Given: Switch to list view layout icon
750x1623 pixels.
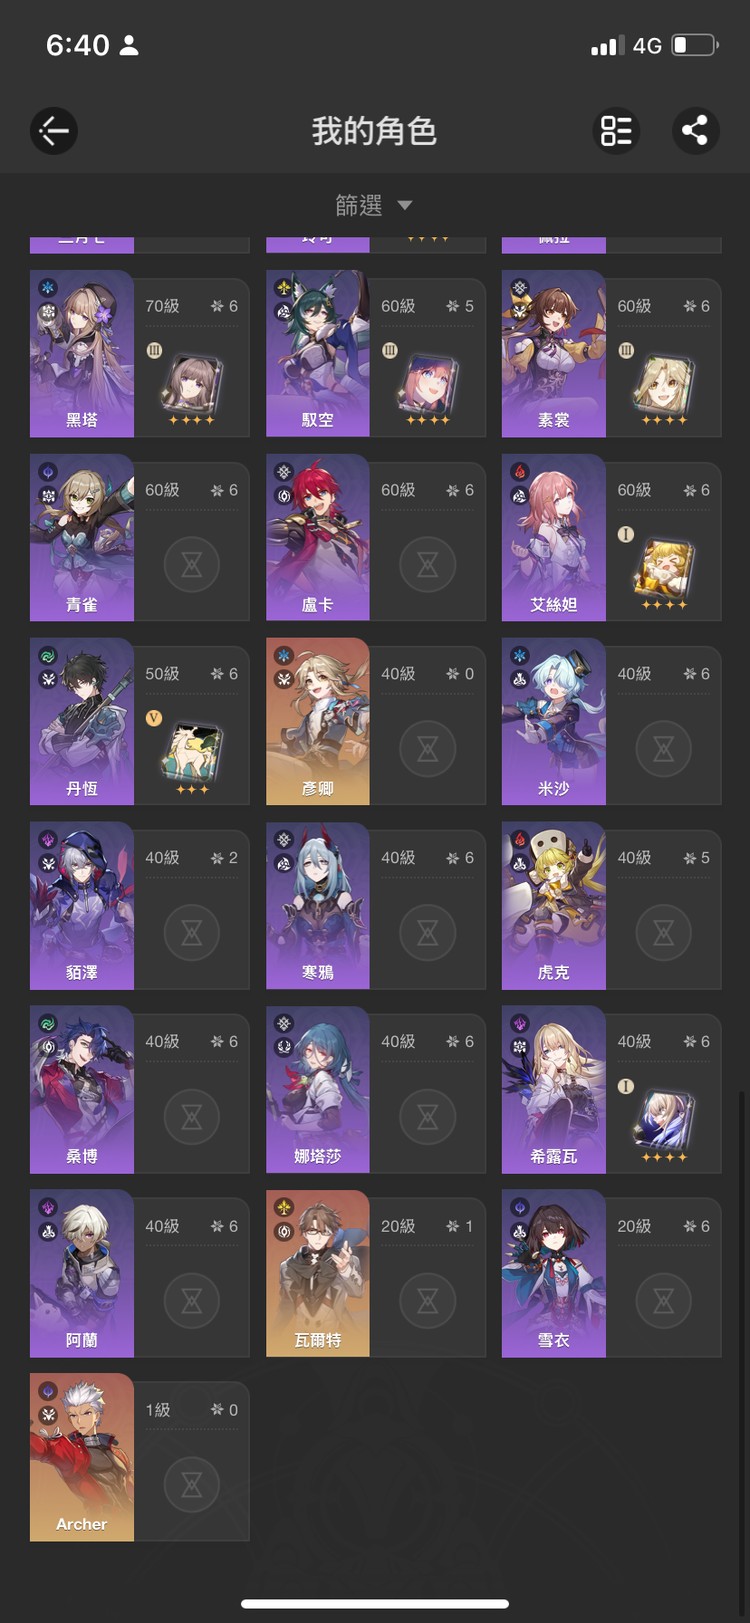Looking at the screenshot, I should click(x=616, y=131).
